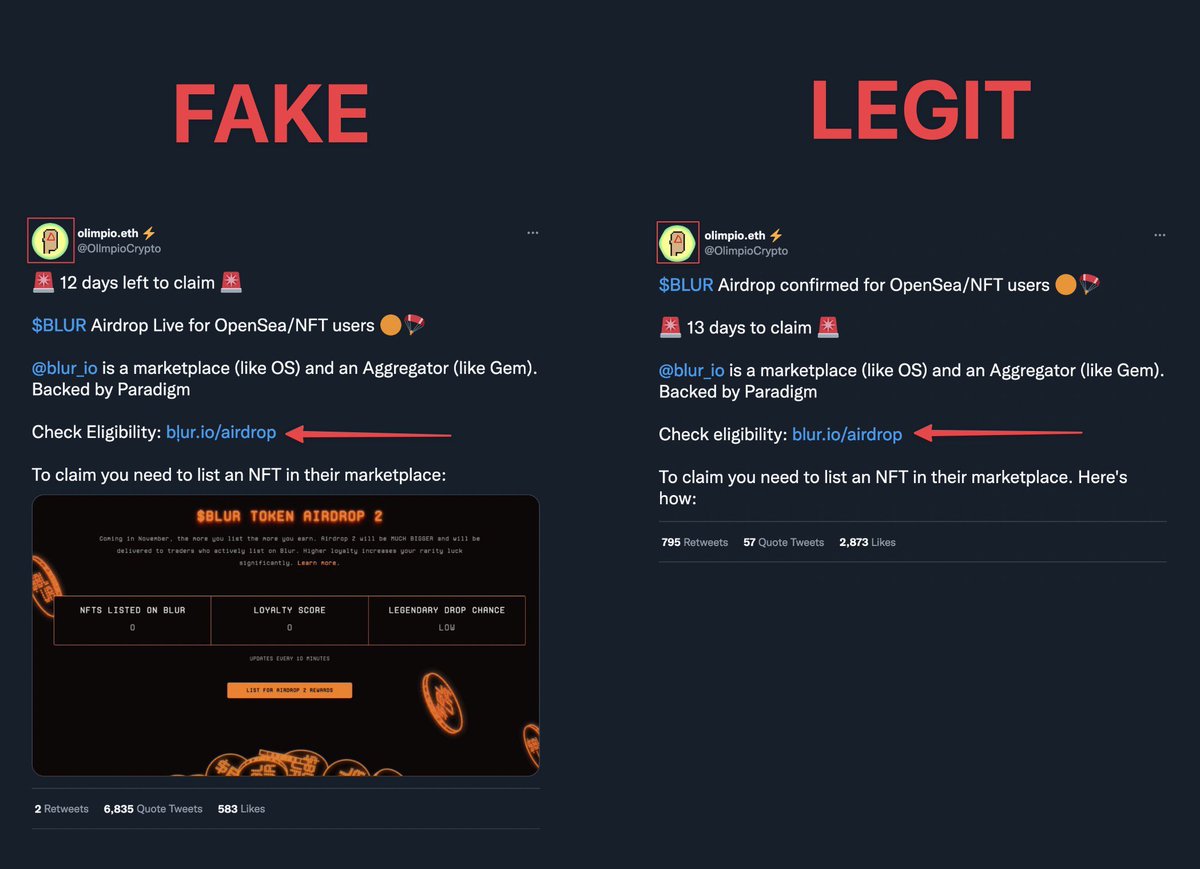Viewport: 1200px width, 869px height.
Task: Click List For Airdrop 2 Rewards button
Action: (289, 690)
